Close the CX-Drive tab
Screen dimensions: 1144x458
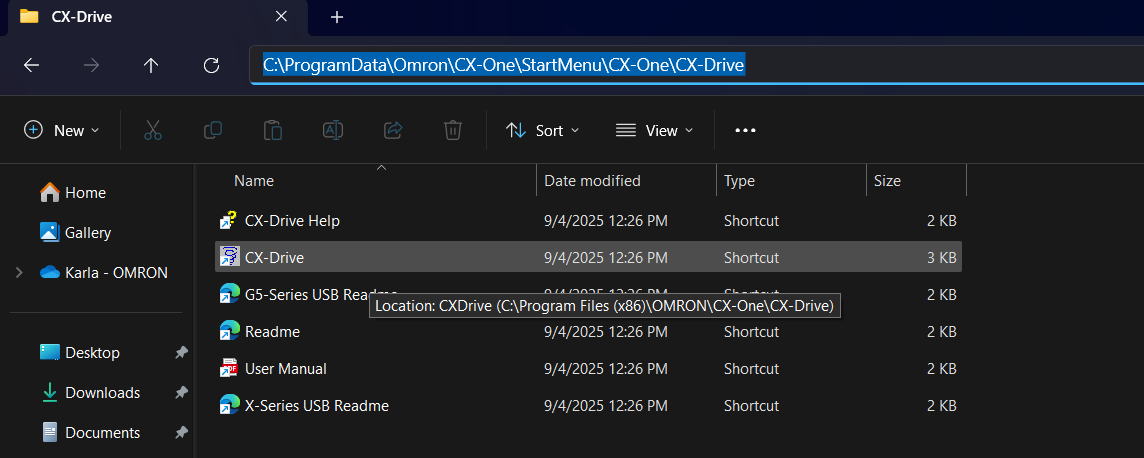click(281, 16)
